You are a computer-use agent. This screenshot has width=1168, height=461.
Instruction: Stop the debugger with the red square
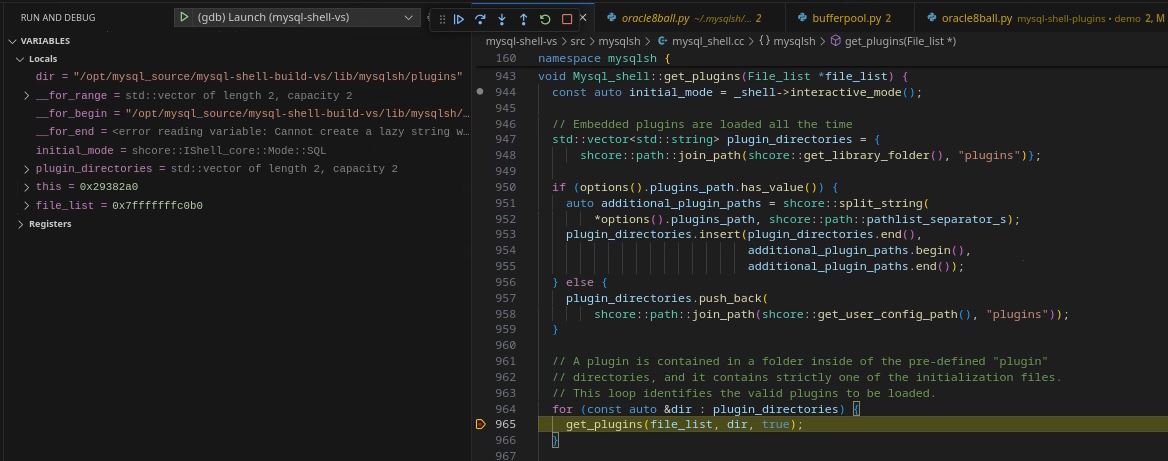tap(567, 18)
